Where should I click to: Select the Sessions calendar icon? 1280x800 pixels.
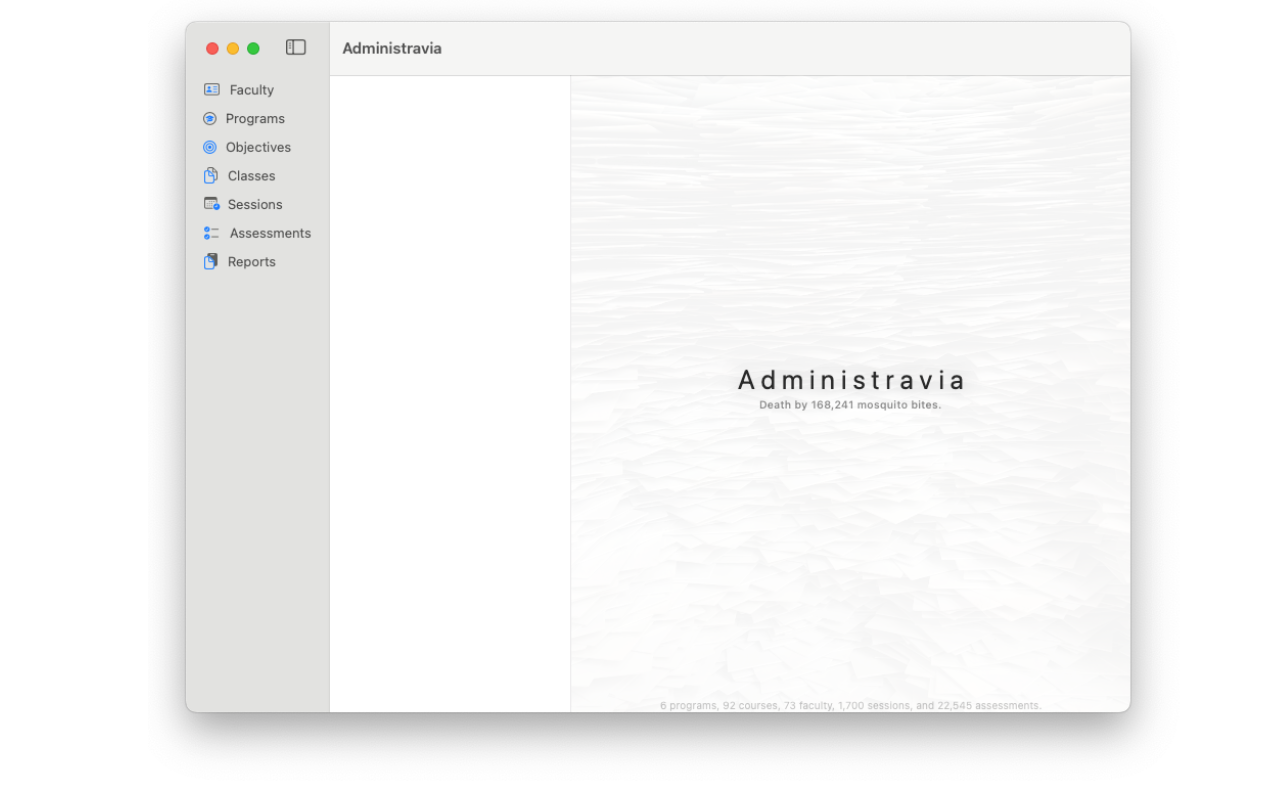point(210,204)
